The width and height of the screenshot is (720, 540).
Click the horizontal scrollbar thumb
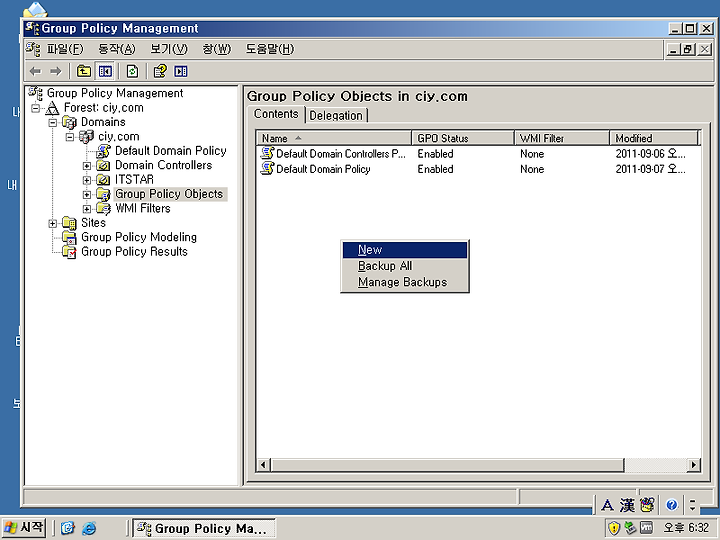[x=447, y=465]
